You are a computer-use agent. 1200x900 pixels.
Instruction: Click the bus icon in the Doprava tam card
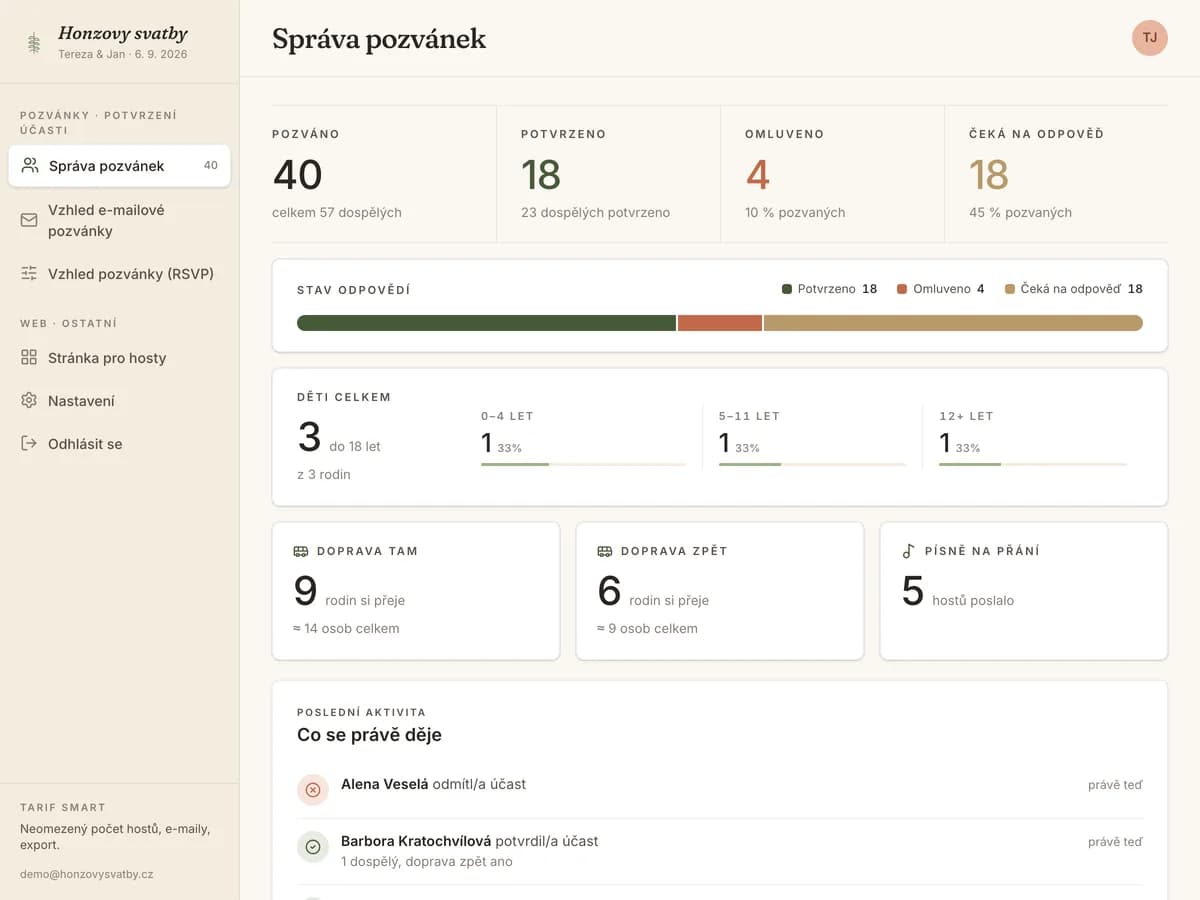coord(301,551)
